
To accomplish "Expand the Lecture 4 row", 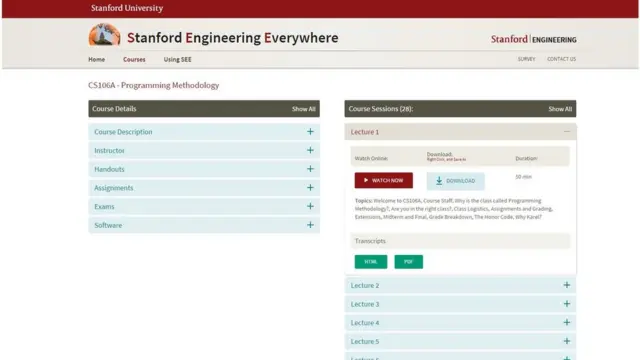I will (x=460, y=322).
